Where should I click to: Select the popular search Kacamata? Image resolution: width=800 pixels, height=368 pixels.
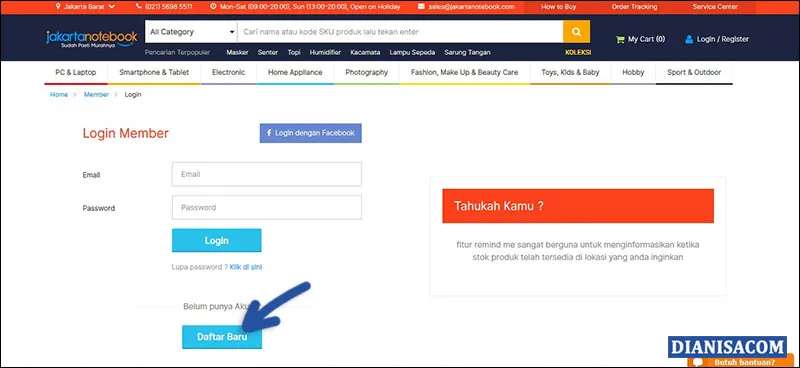[365, 53]
